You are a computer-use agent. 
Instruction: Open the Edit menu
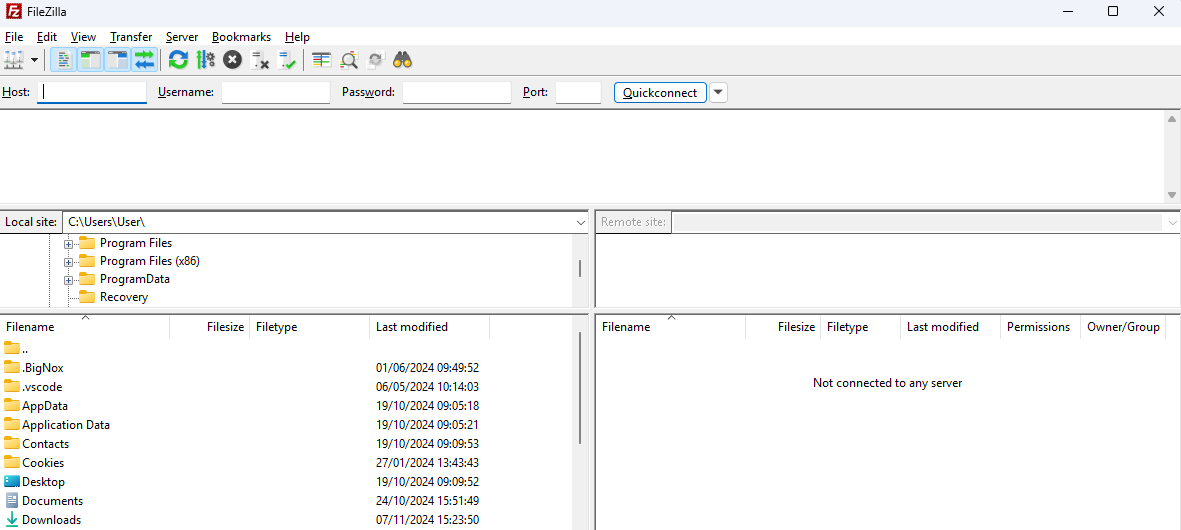click(x=47, y=37)
